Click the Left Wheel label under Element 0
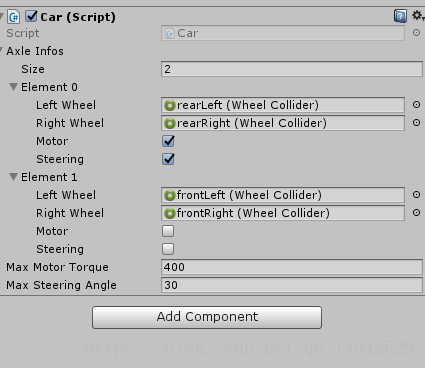This screenshot has height=368, width=425. click(x=66, y=105)
